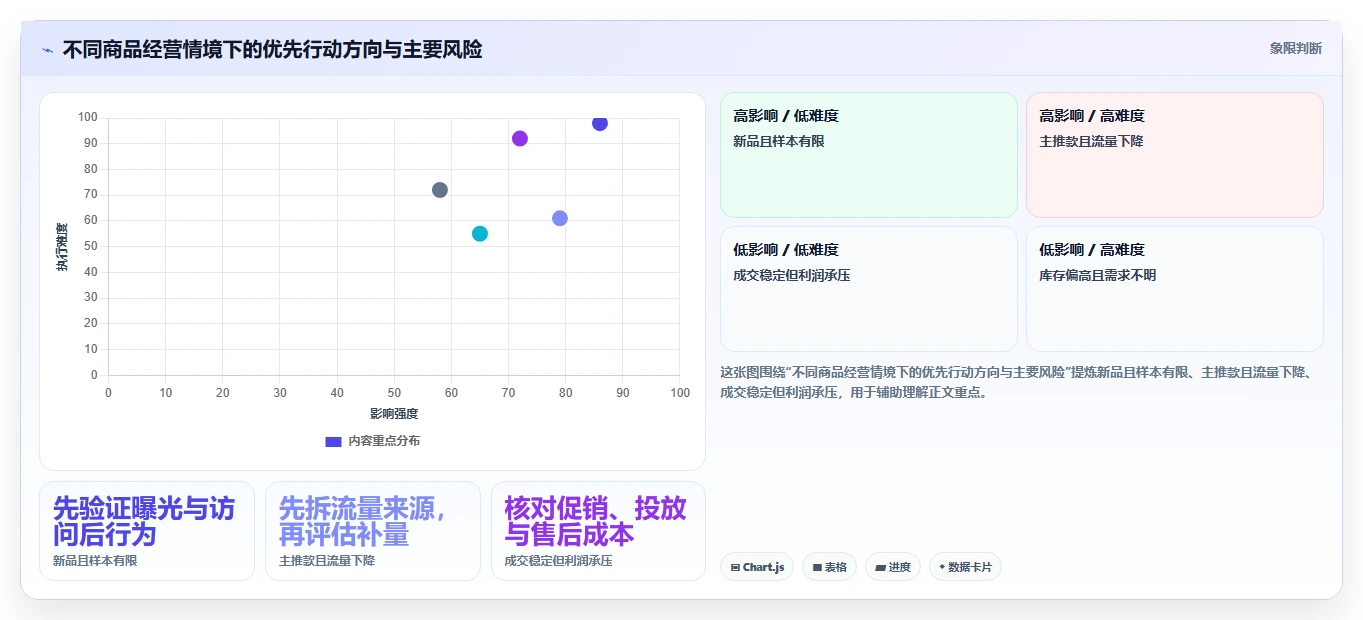Click the 影响强度 x-axis title
The image size is (1363, 620).
394,413
